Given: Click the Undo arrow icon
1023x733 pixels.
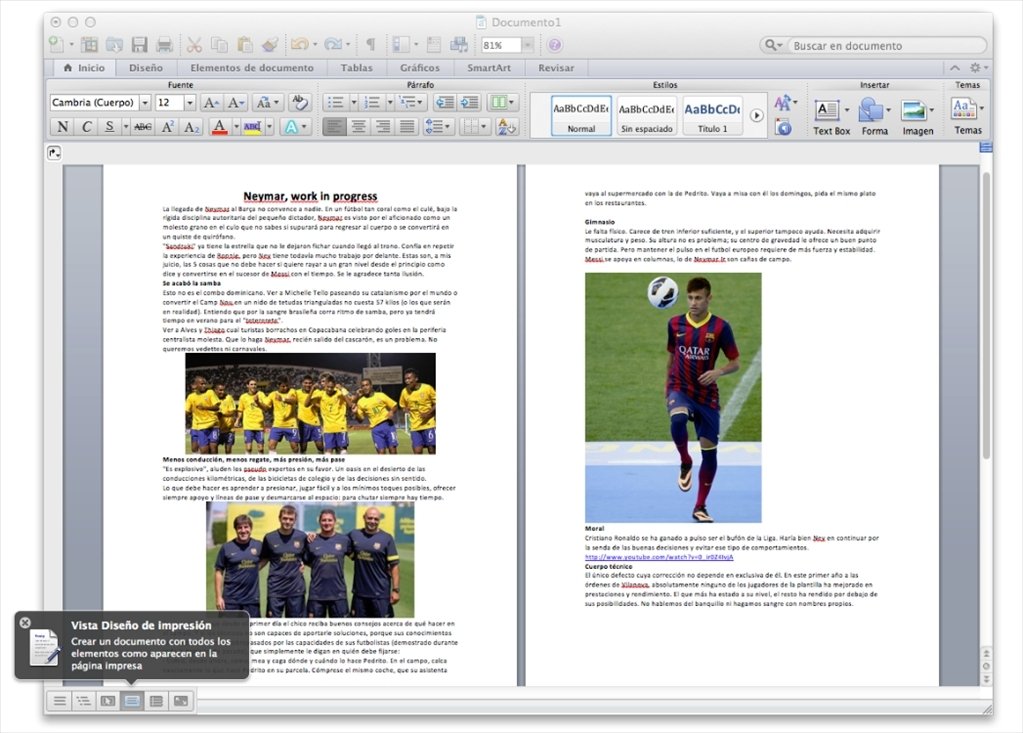Looking at the screenshot, I should click(x=300, y=44).
